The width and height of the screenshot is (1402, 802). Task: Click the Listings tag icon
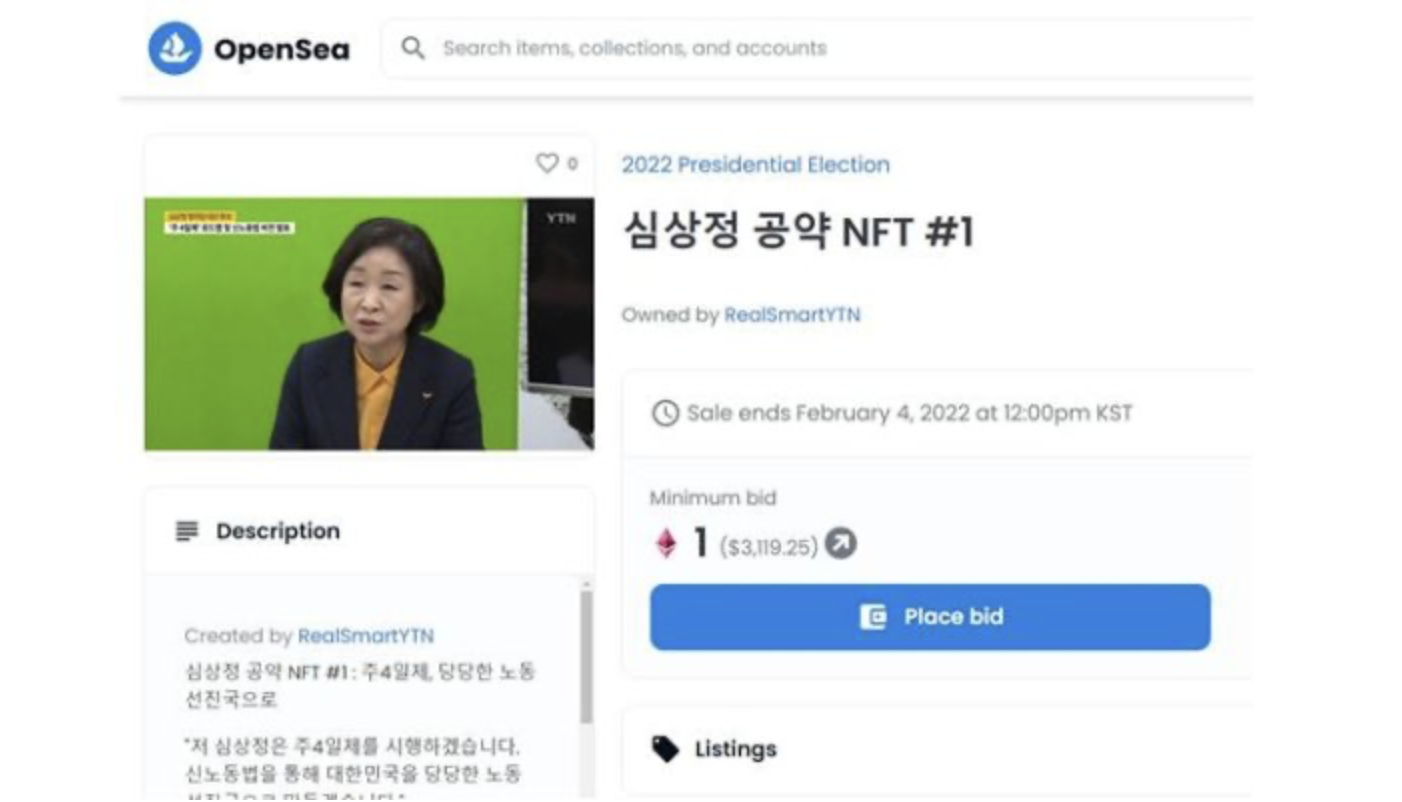[665, 749]
